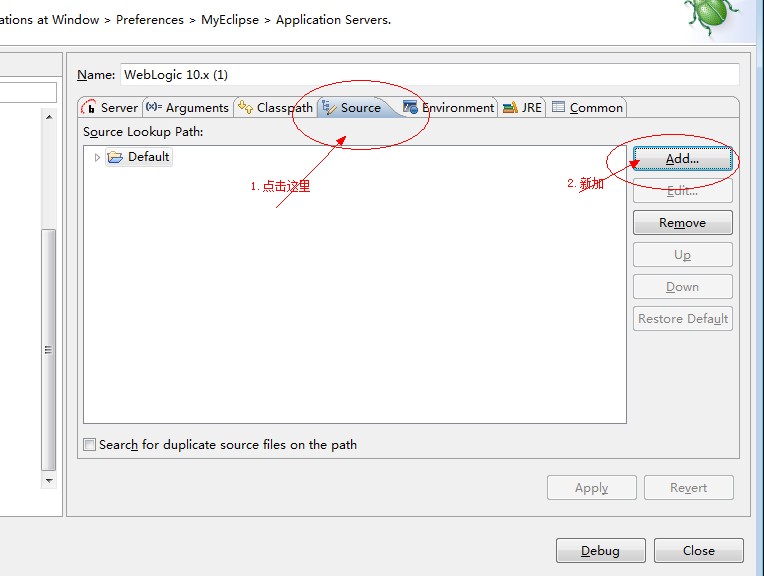
Task: Open the Classpath tab
Action: pos(276,108)
